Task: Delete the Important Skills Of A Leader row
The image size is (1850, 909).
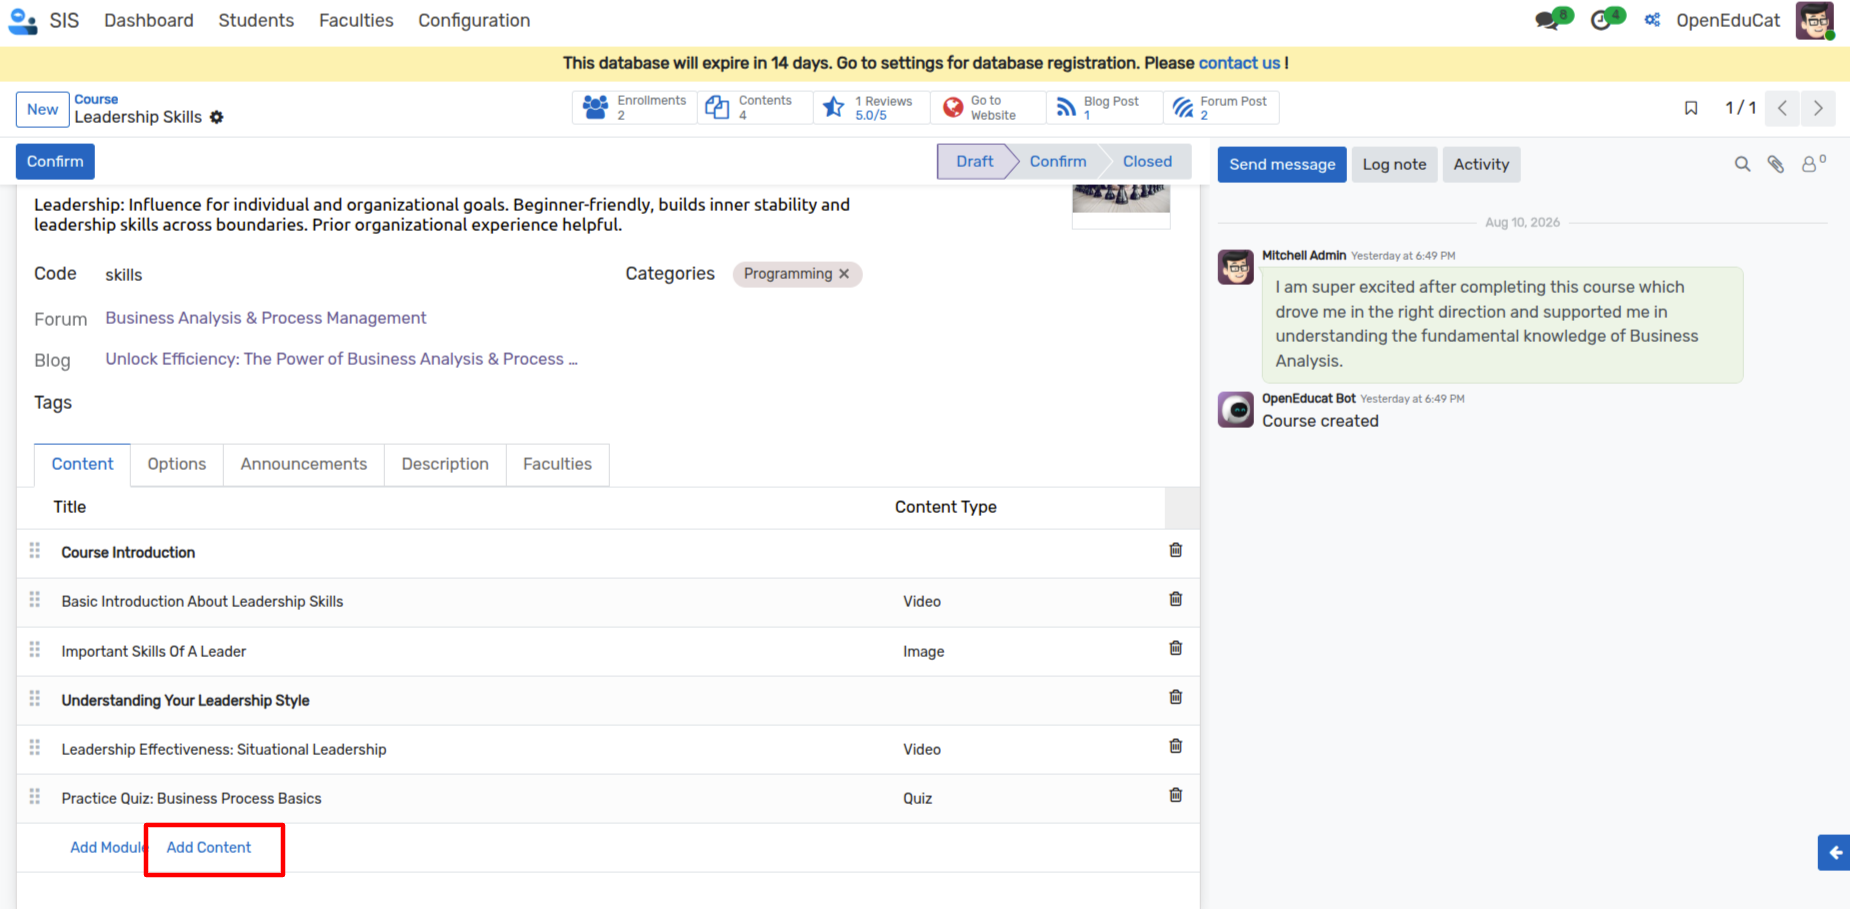Action: pos(1176,648)
